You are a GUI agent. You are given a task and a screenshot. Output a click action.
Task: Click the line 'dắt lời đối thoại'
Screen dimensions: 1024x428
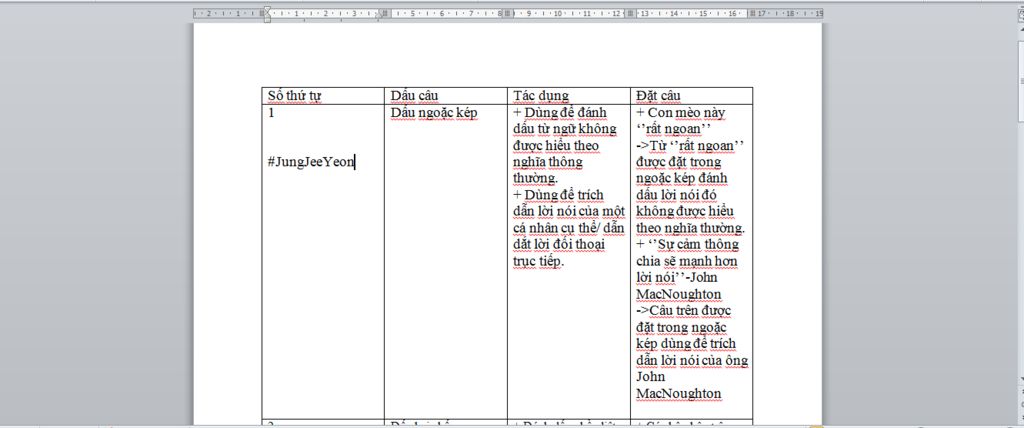[x=559, y=244]
